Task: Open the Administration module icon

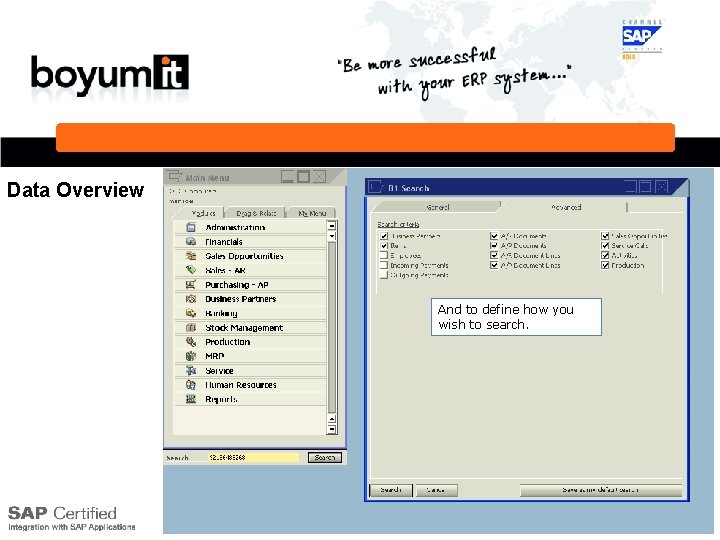Action: [x=191, y=227]
